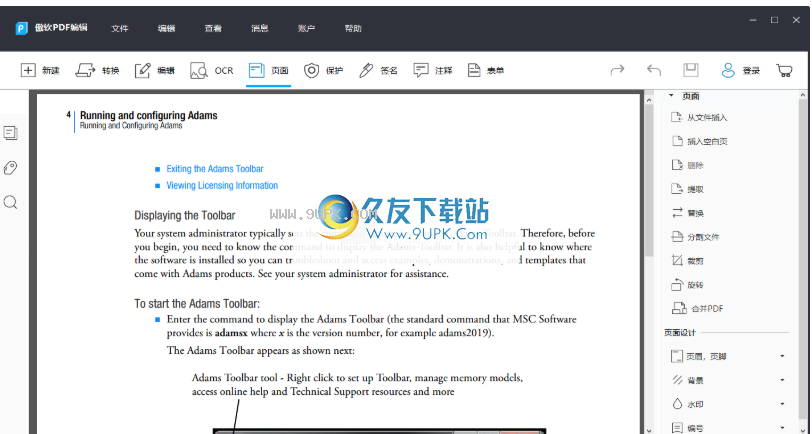812x434 pixels.
Task: Open the 编辑 (Edit) menu in title bar
Action: click(x=166, y=28)
